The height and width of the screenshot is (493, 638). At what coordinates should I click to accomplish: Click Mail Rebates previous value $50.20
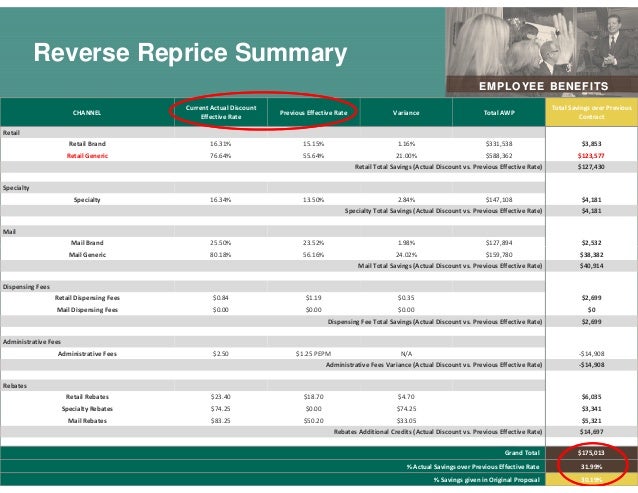pyautogui.click(x=313, y=421)
